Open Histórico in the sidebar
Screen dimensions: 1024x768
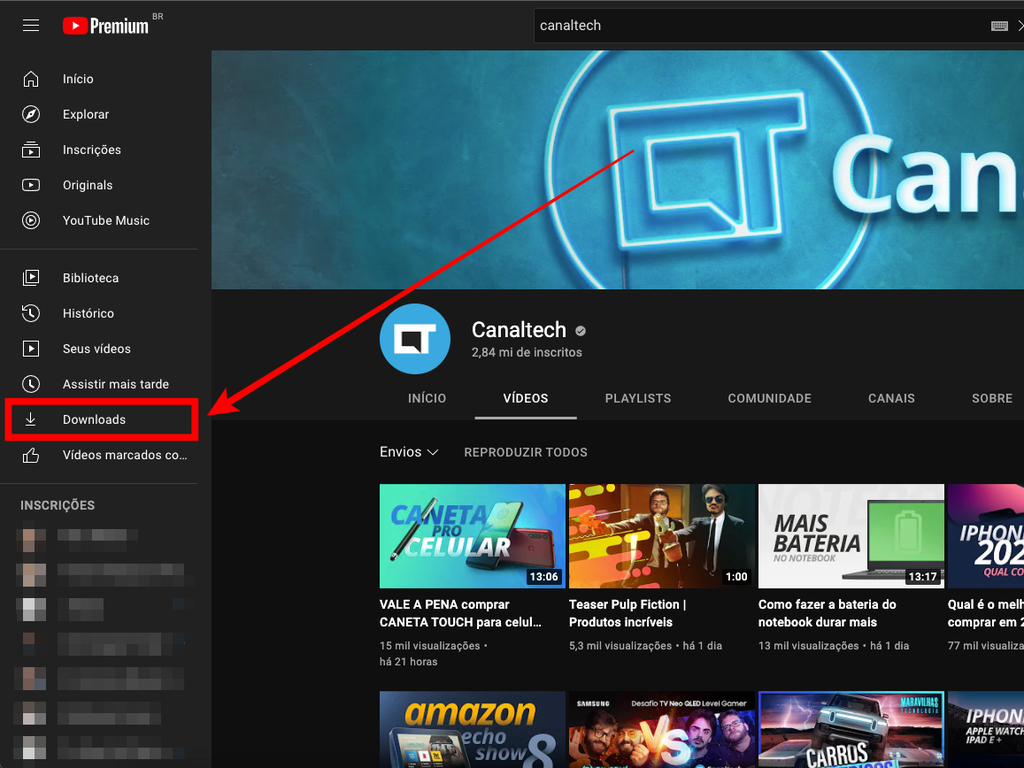99,313
